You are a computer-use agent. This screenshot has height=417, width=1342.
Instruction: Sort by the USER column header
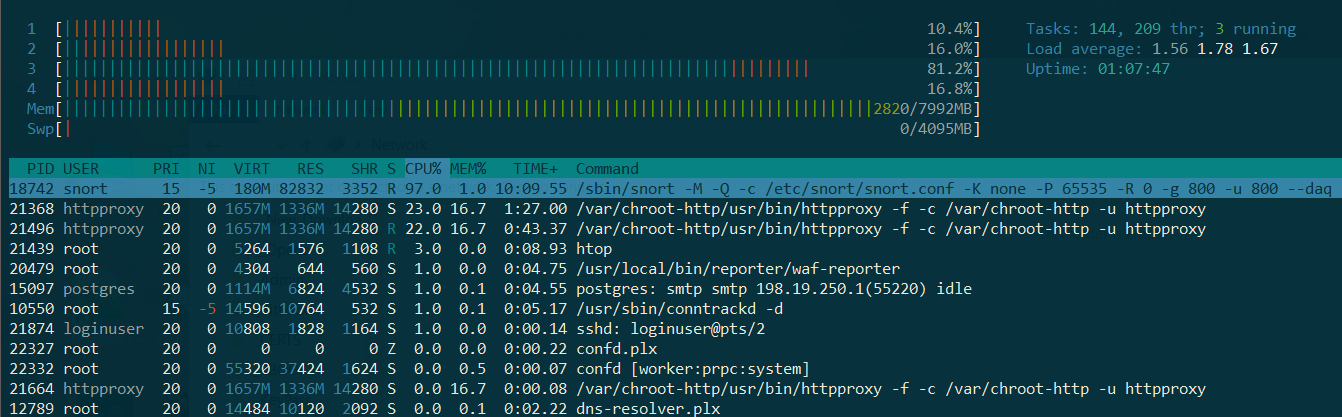tap(81, 168)
